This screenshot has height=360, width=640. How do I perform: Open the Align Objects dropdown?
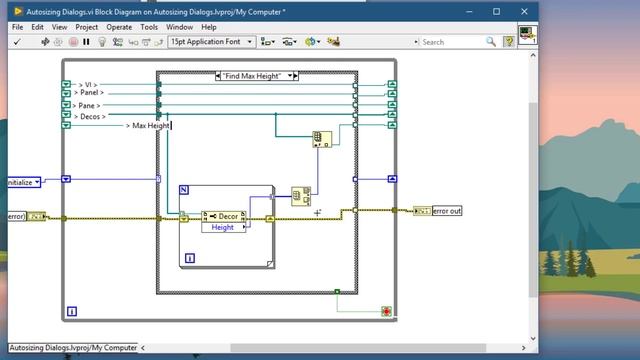268,42
